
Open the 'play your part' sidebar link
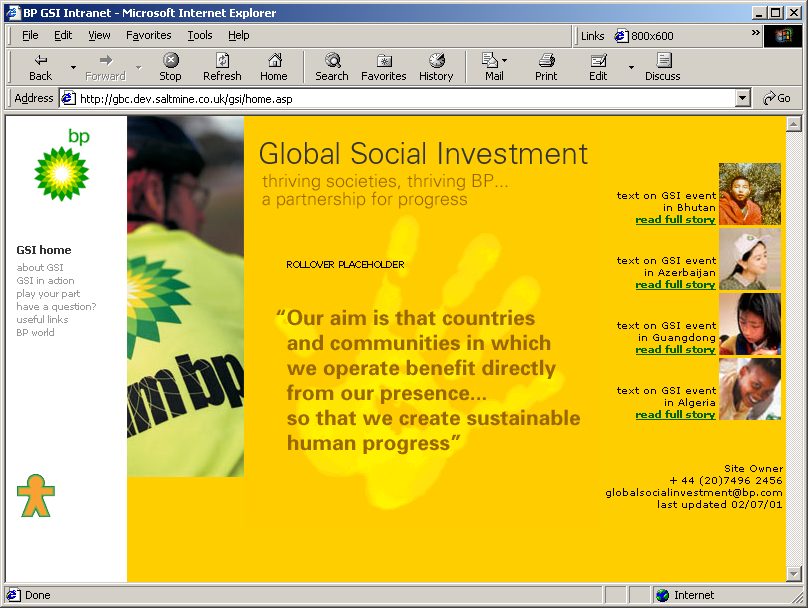click(48, 294)
